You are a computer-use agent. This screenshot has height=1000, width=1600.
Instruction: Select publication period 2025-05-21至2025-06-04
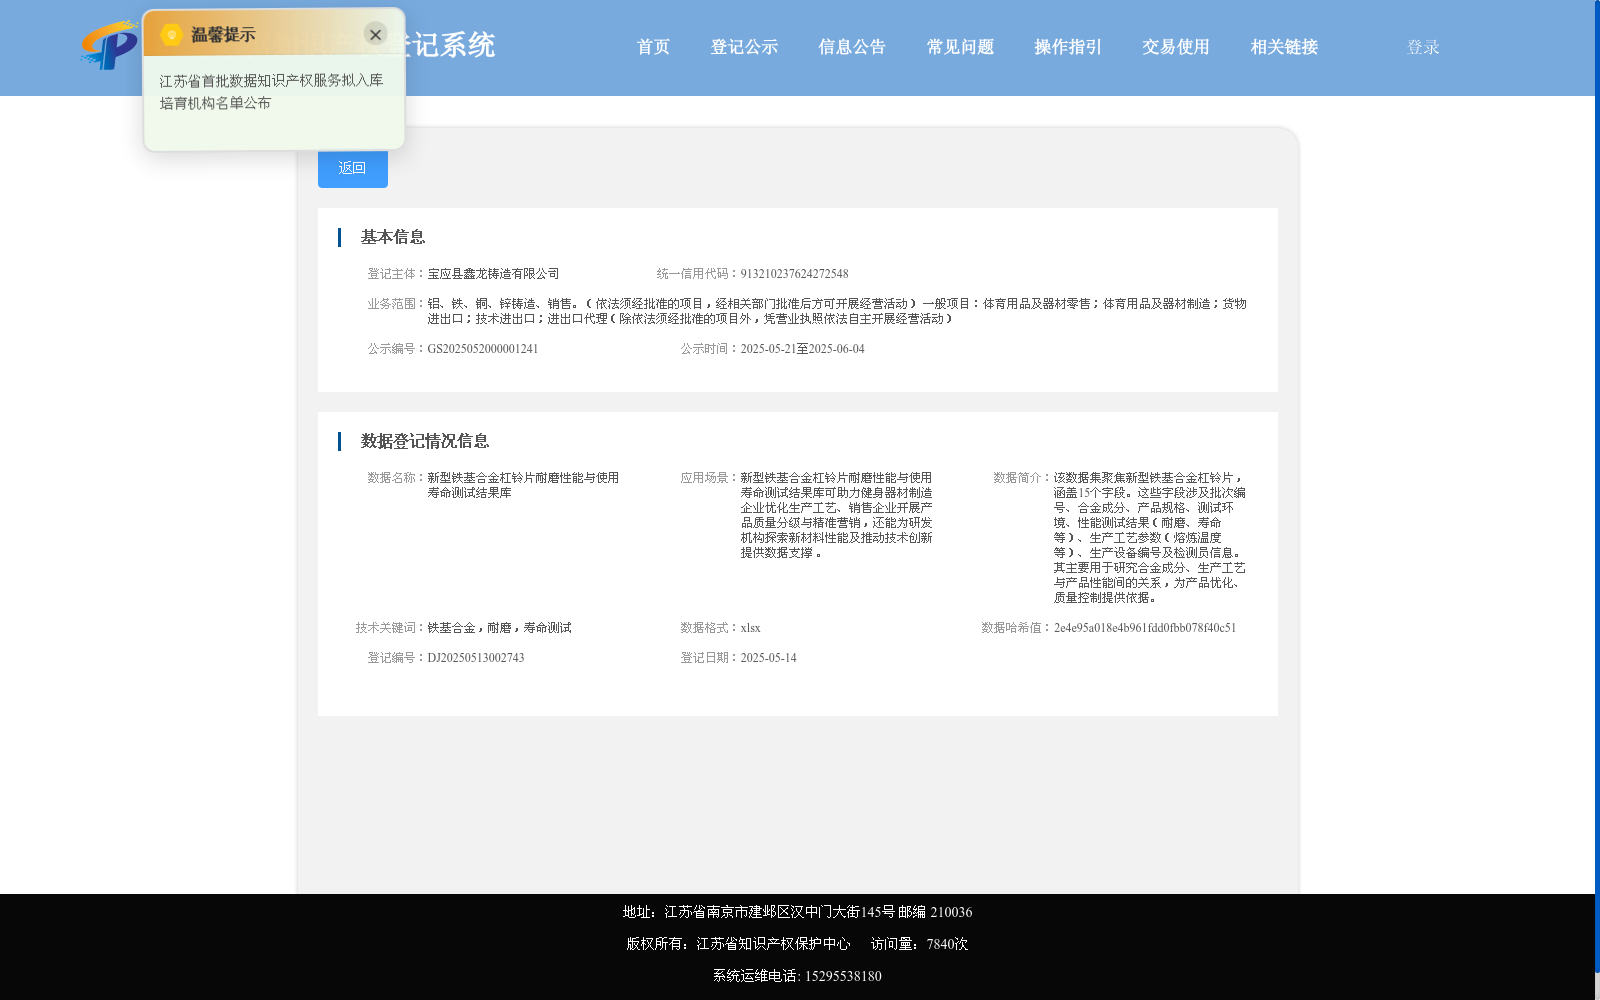coord(802,349)
